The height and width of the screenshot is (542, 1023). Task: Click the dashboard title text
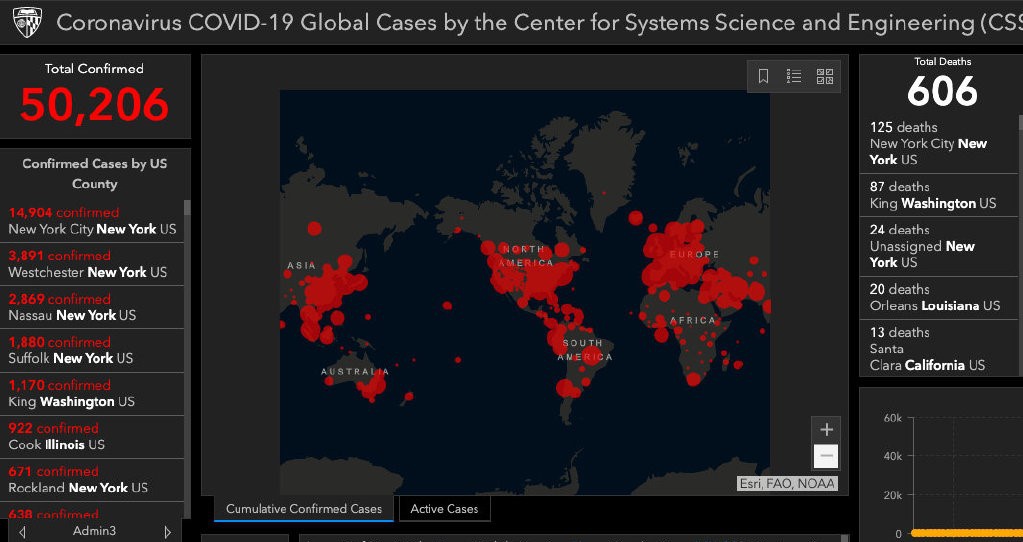click(539, 23)
